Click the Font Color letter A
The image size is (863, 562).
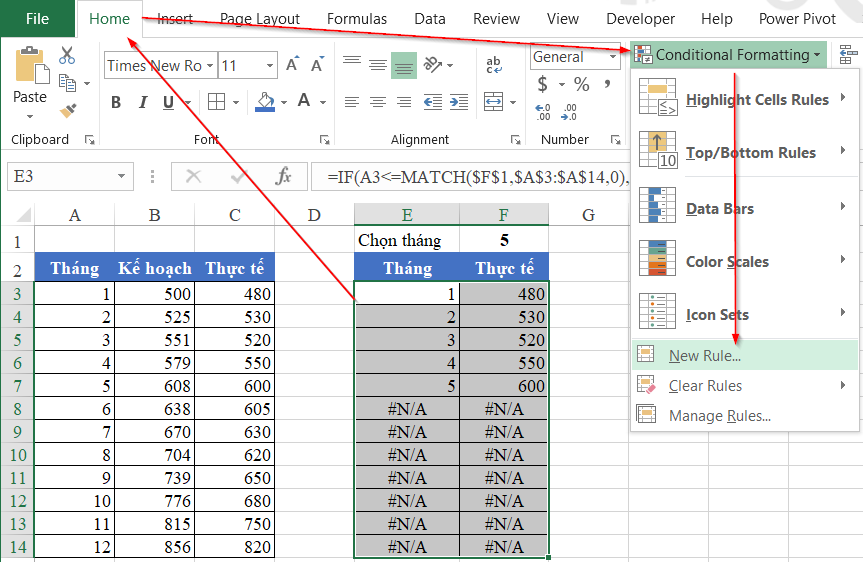pos(304,101)
